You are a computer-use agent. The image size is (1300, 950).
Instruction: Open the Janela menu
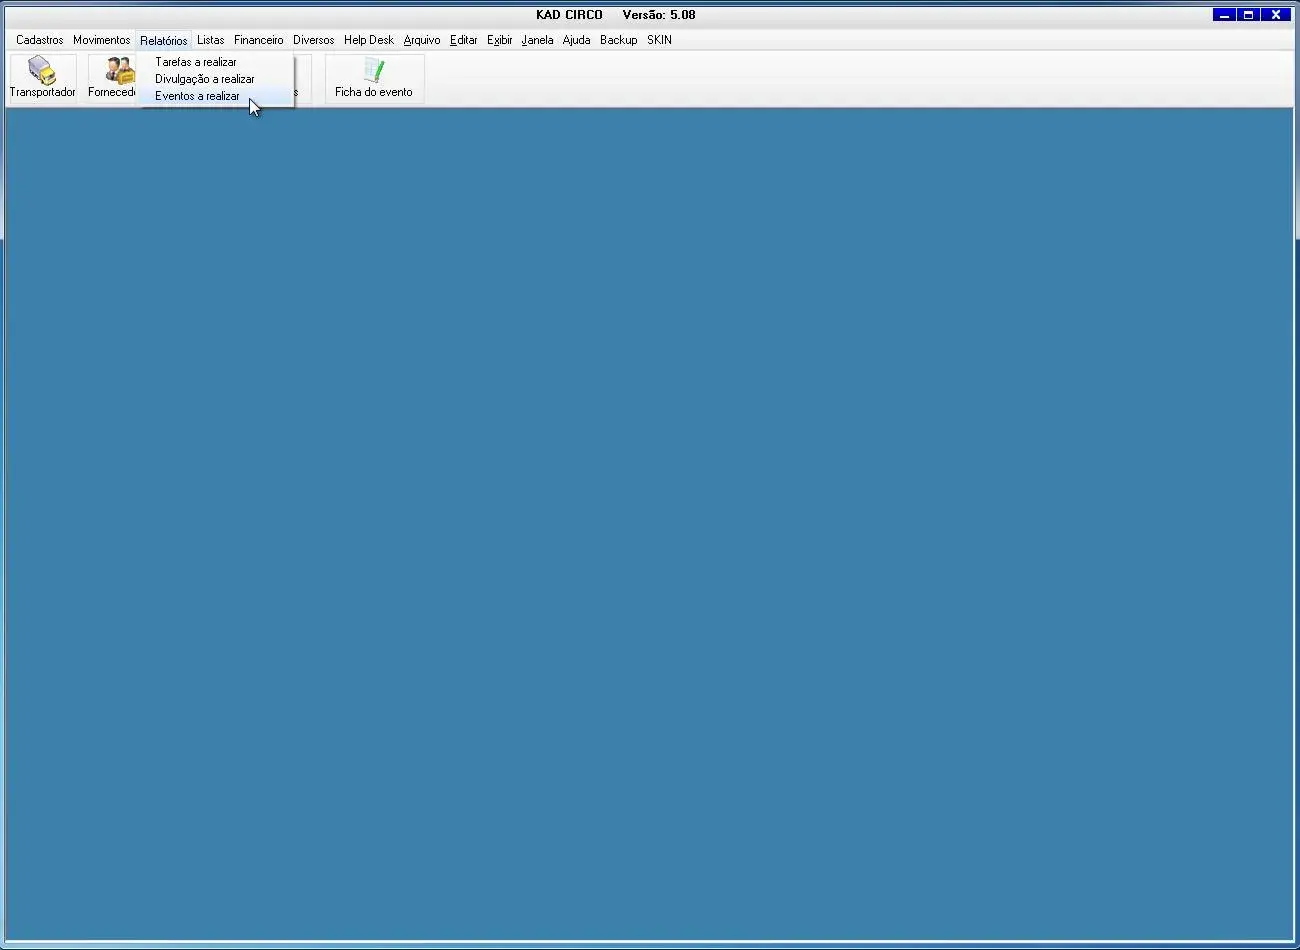click(x=537, y=40)
